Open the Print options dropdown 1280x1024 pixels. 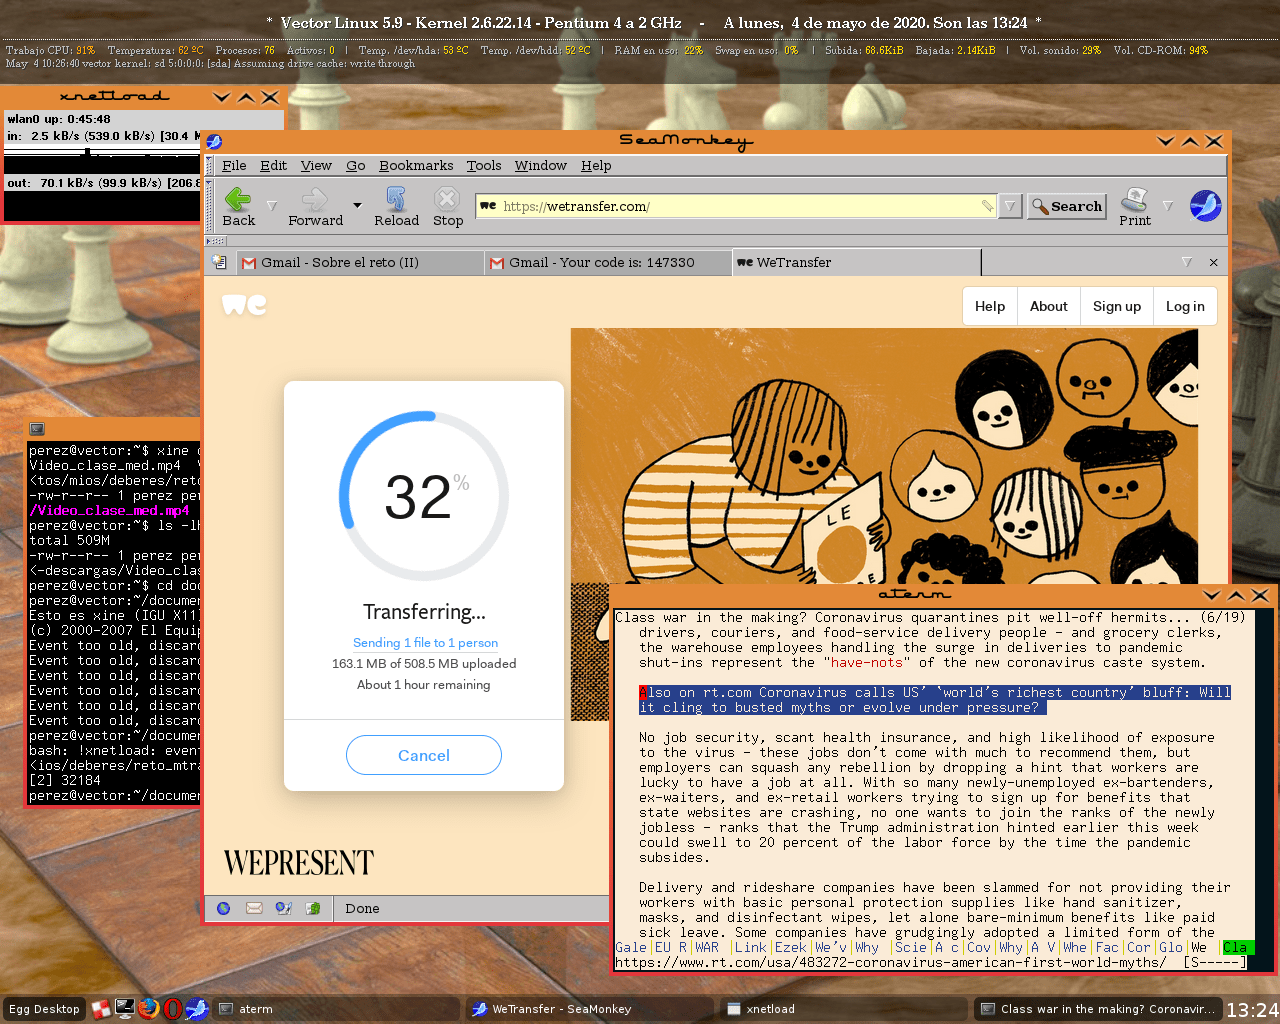click(1168, 206)
